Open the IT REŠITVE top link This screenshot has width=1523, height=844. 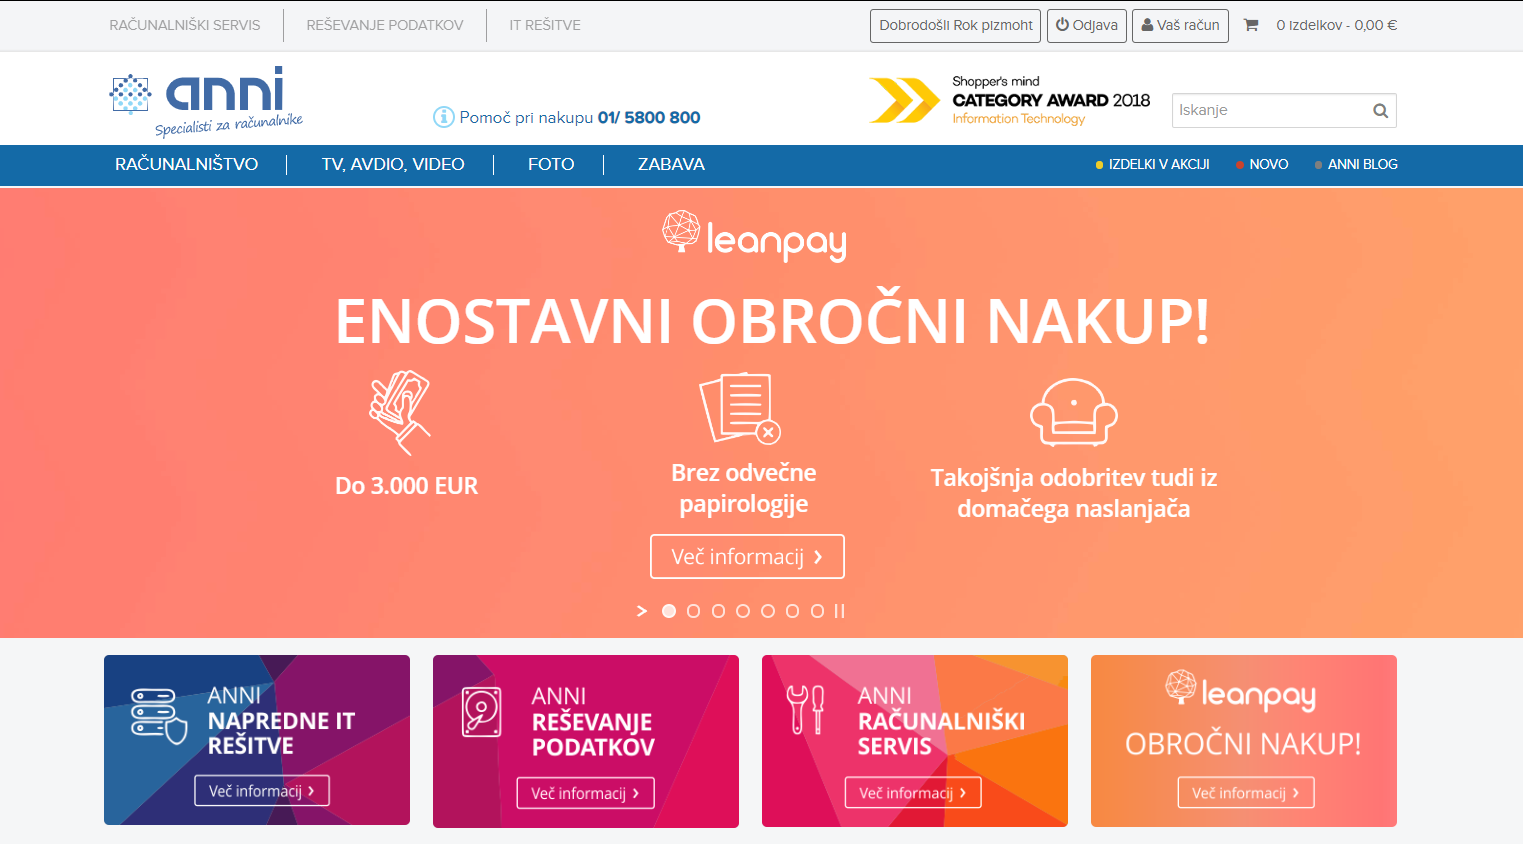point(545,25)
